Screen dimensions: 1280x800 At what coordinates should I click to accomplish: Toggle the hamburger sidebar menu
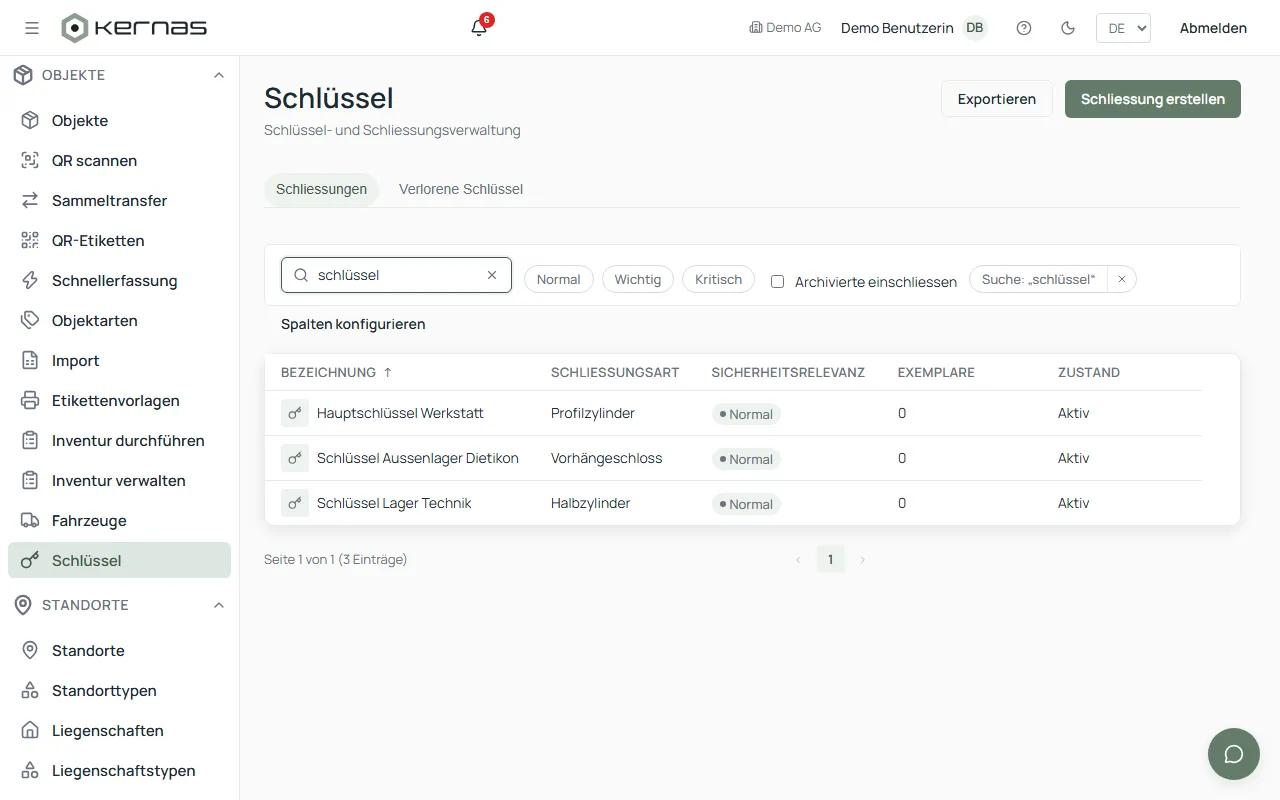pyautogui.click(x=32, y=28)
